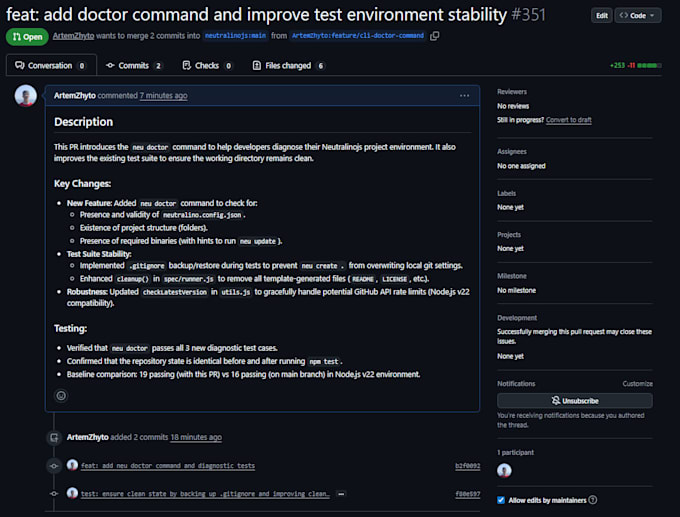Click the Checks tab checklist icon
This screenshot has height=517, width=680.
tap(186, 65)
